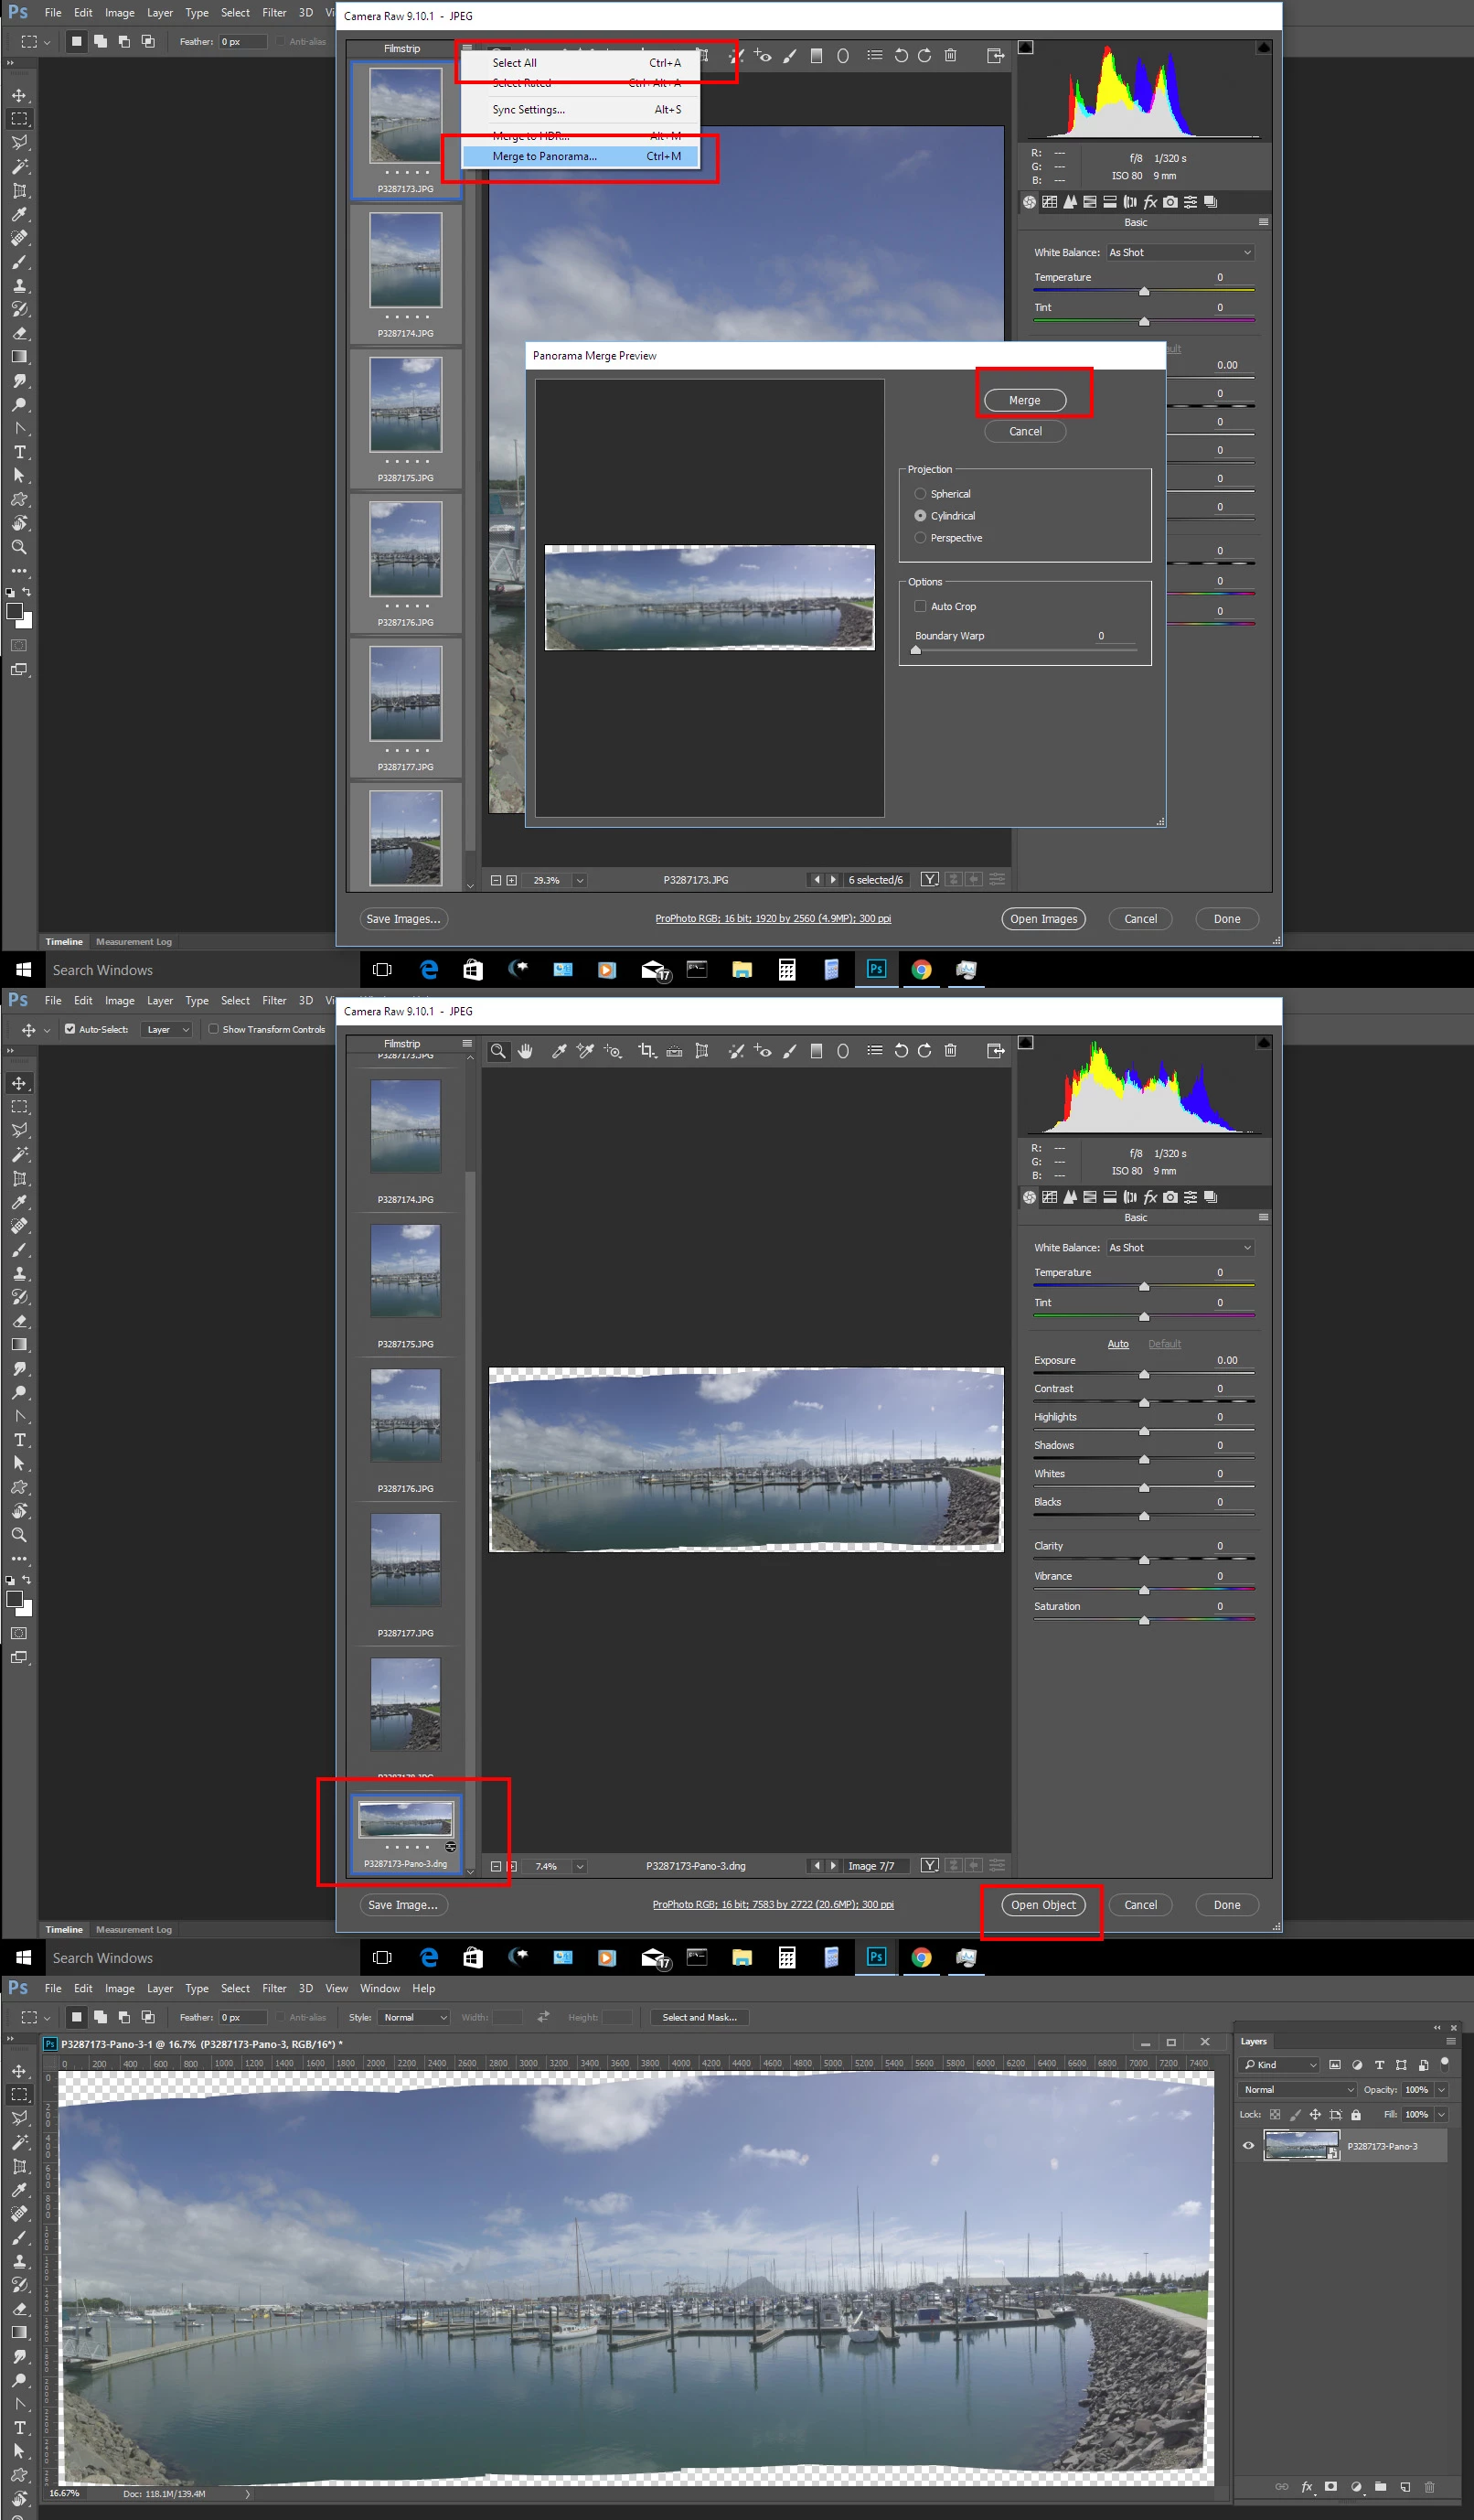The width and height of the screenshot is (1474, 2520).
Task: Click the trash icon in Open Object window toolbar
Action: (951, 1051)
